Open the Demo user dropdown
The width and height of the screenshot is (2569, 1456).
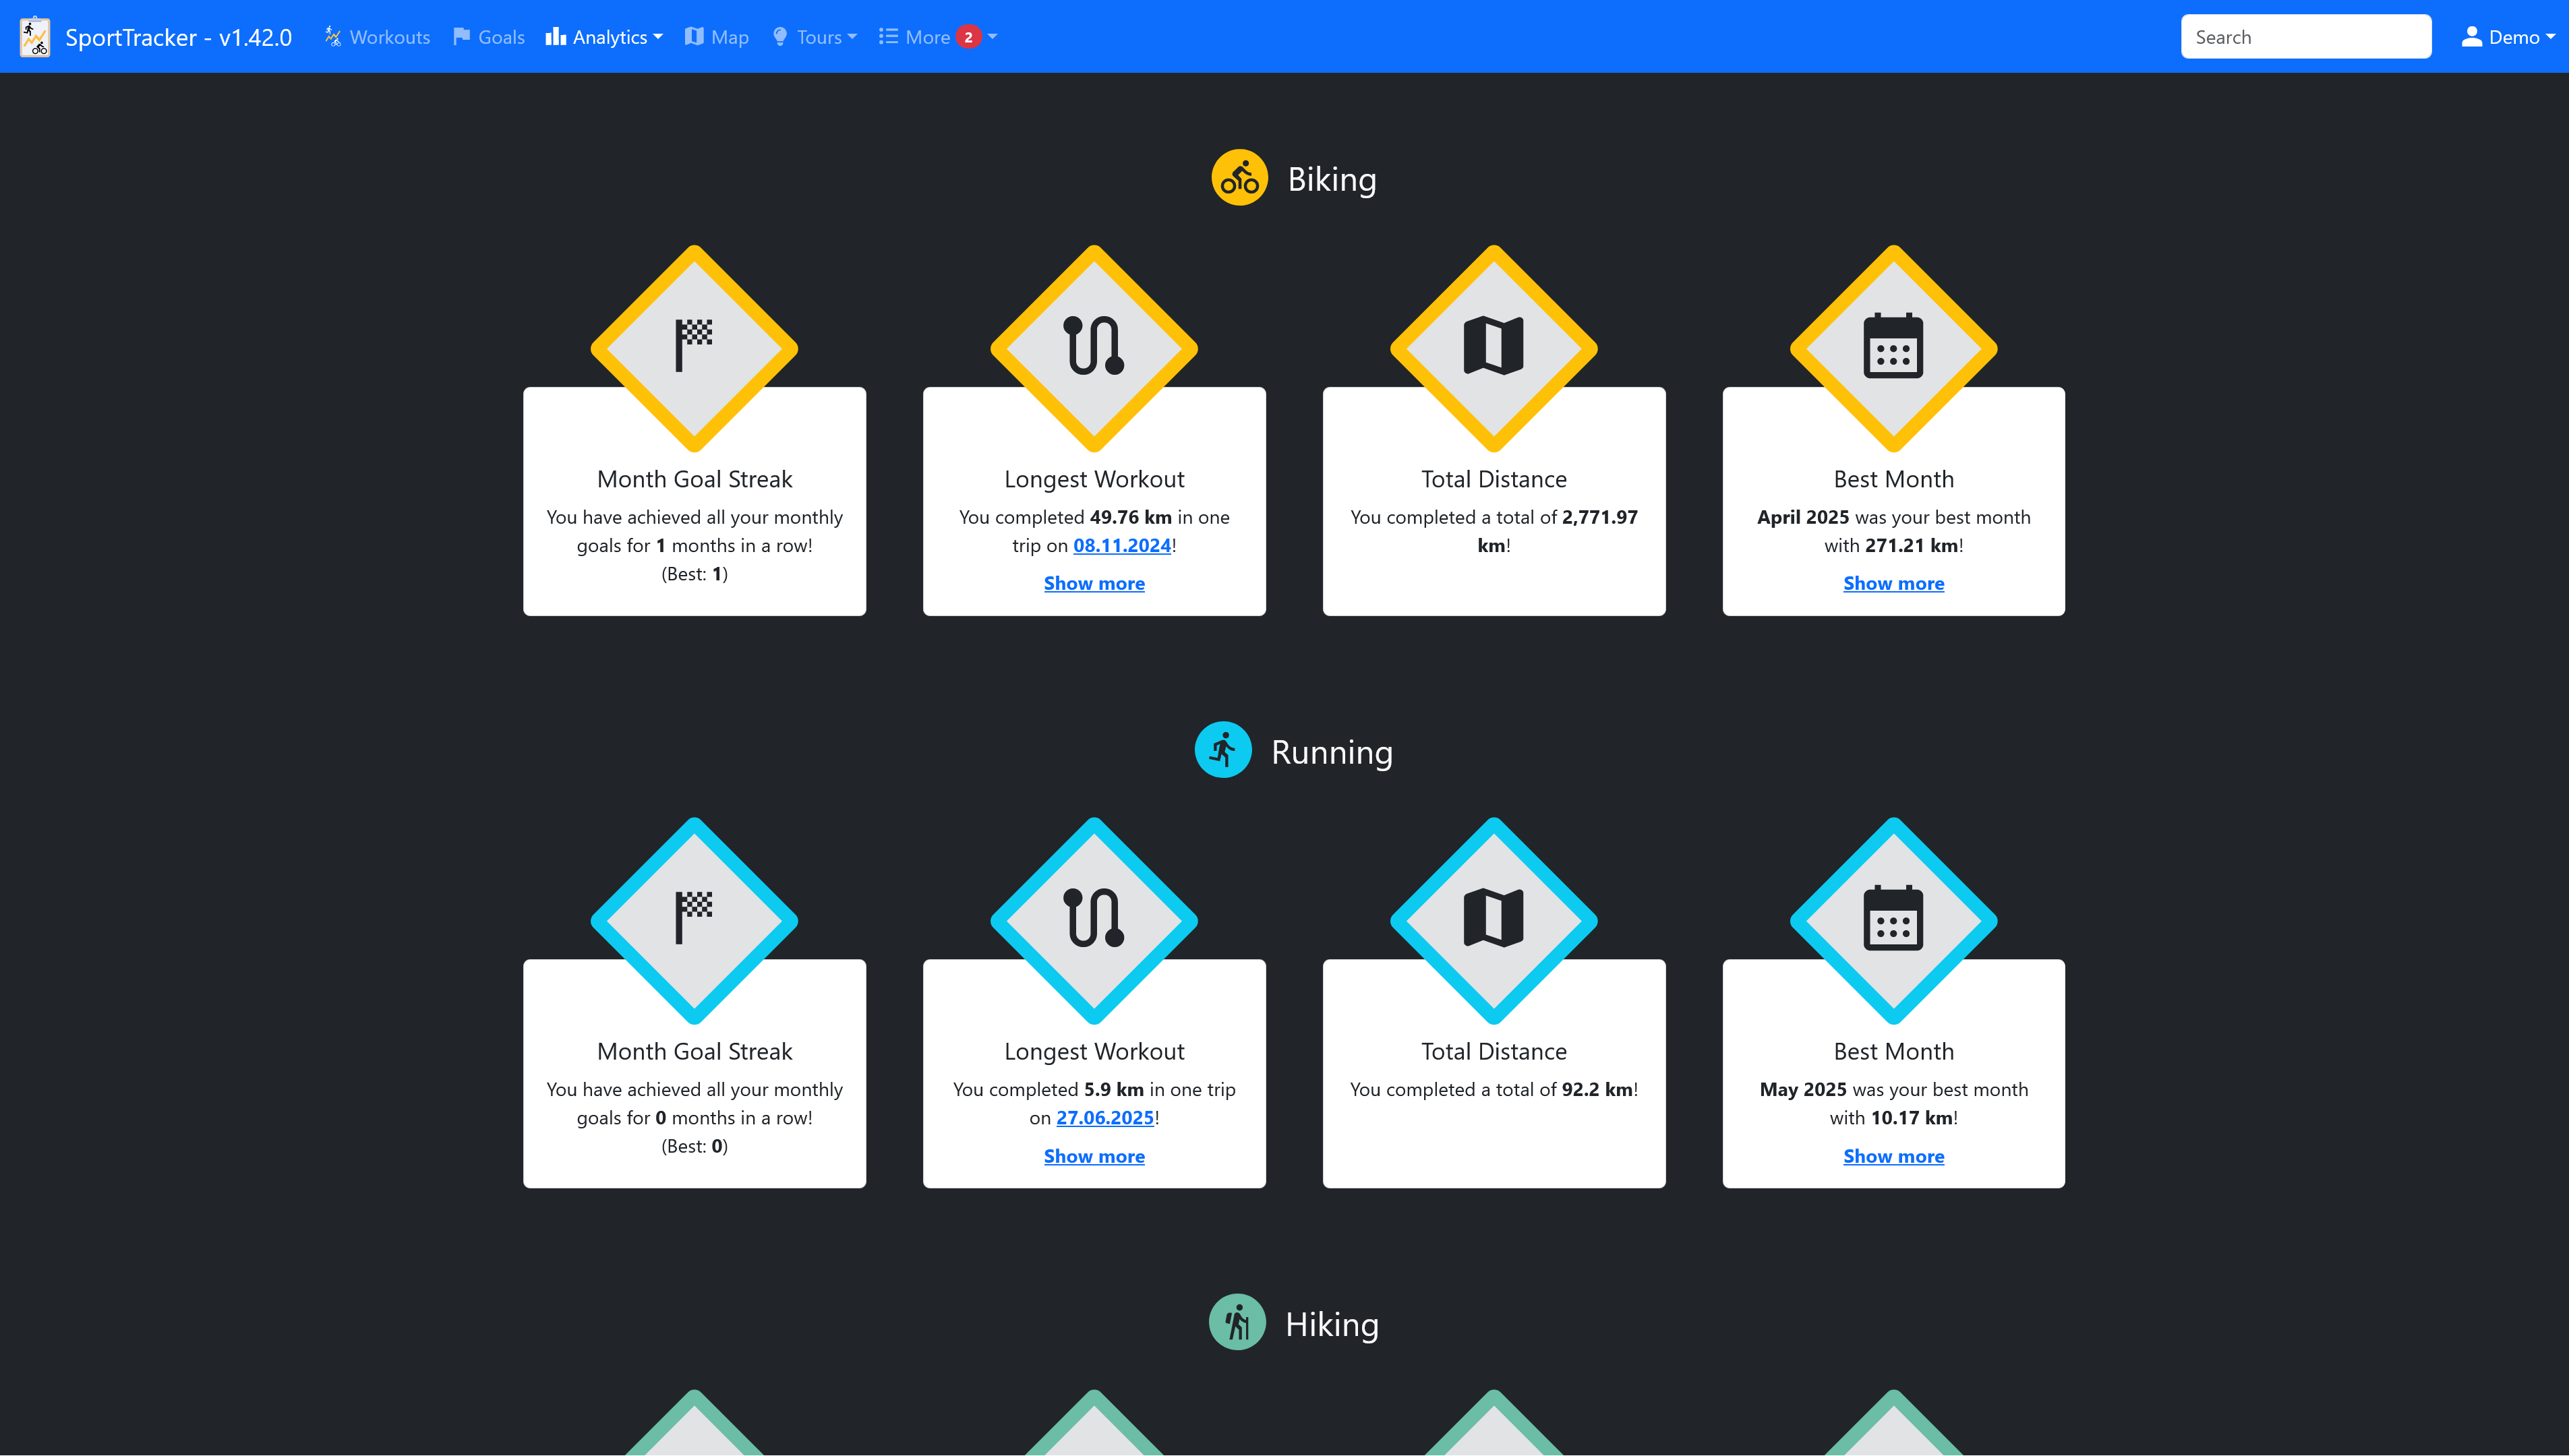click(2507, 37)
